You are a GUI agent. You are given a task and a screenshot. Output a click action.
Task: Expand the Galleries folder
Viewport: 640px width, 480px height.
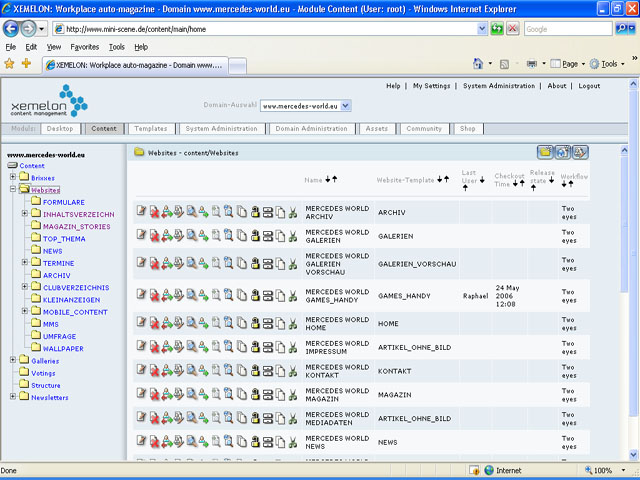(x=13, y=360)
